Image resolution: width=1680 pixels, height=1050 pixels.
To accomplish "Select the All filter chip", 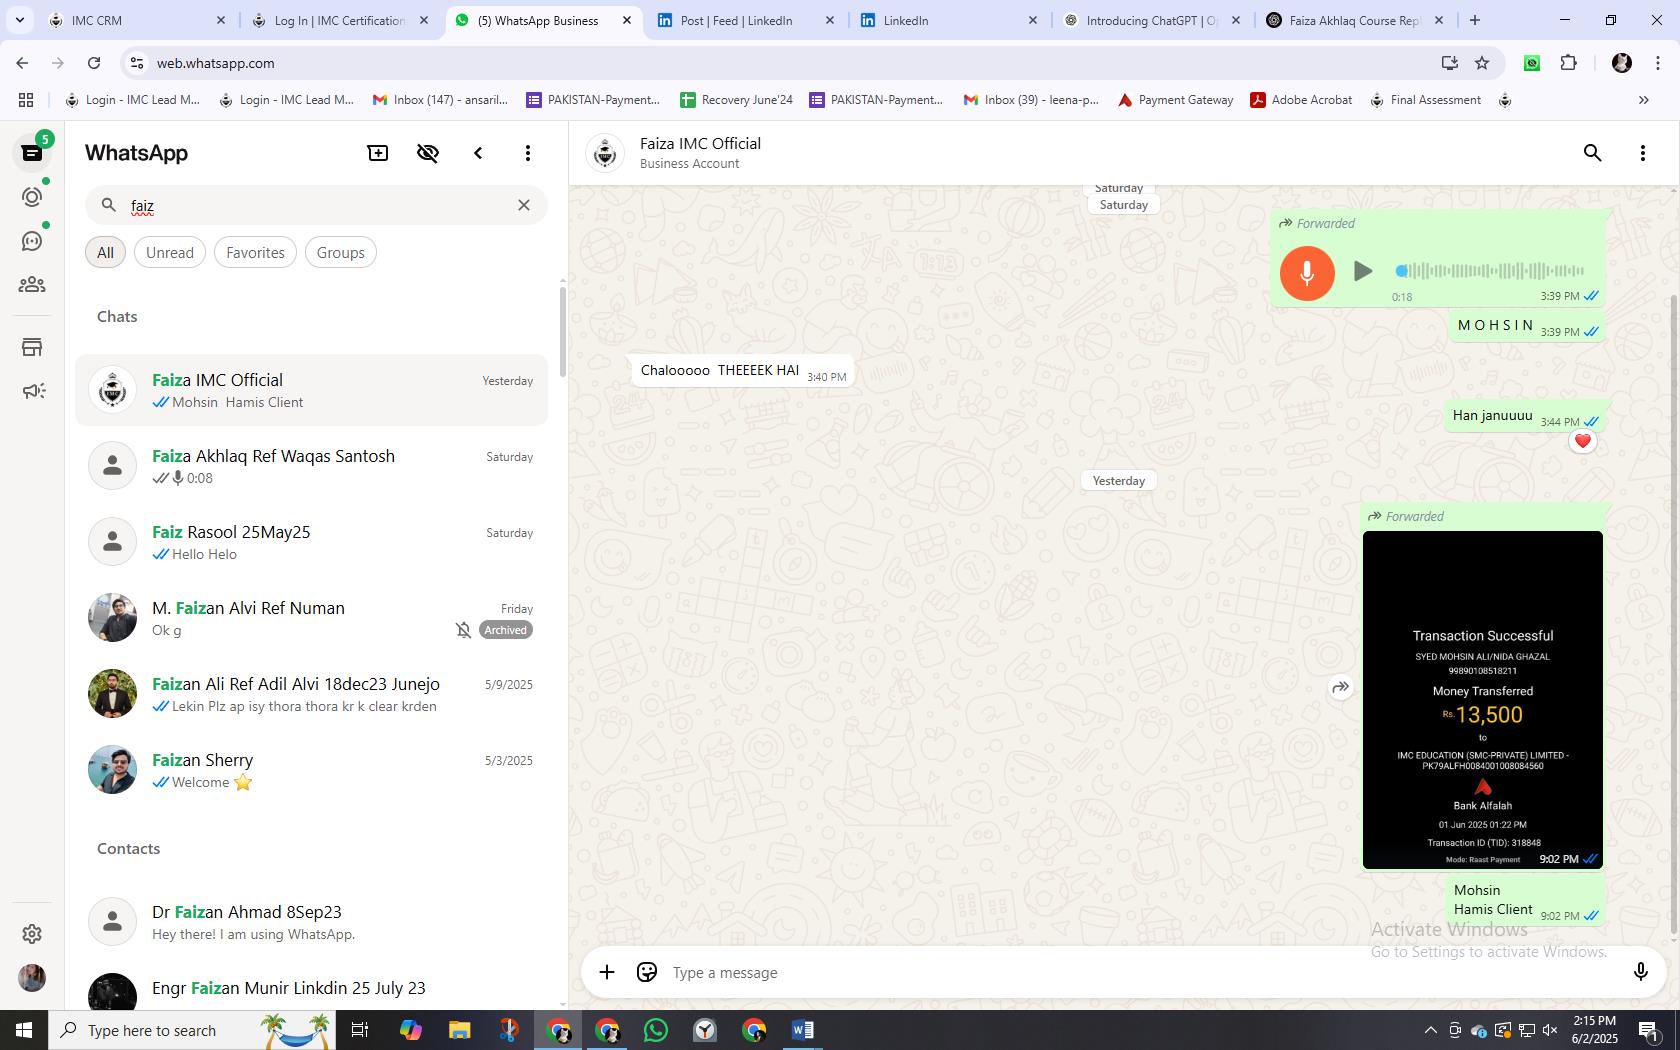I will [x=105, y=253].
